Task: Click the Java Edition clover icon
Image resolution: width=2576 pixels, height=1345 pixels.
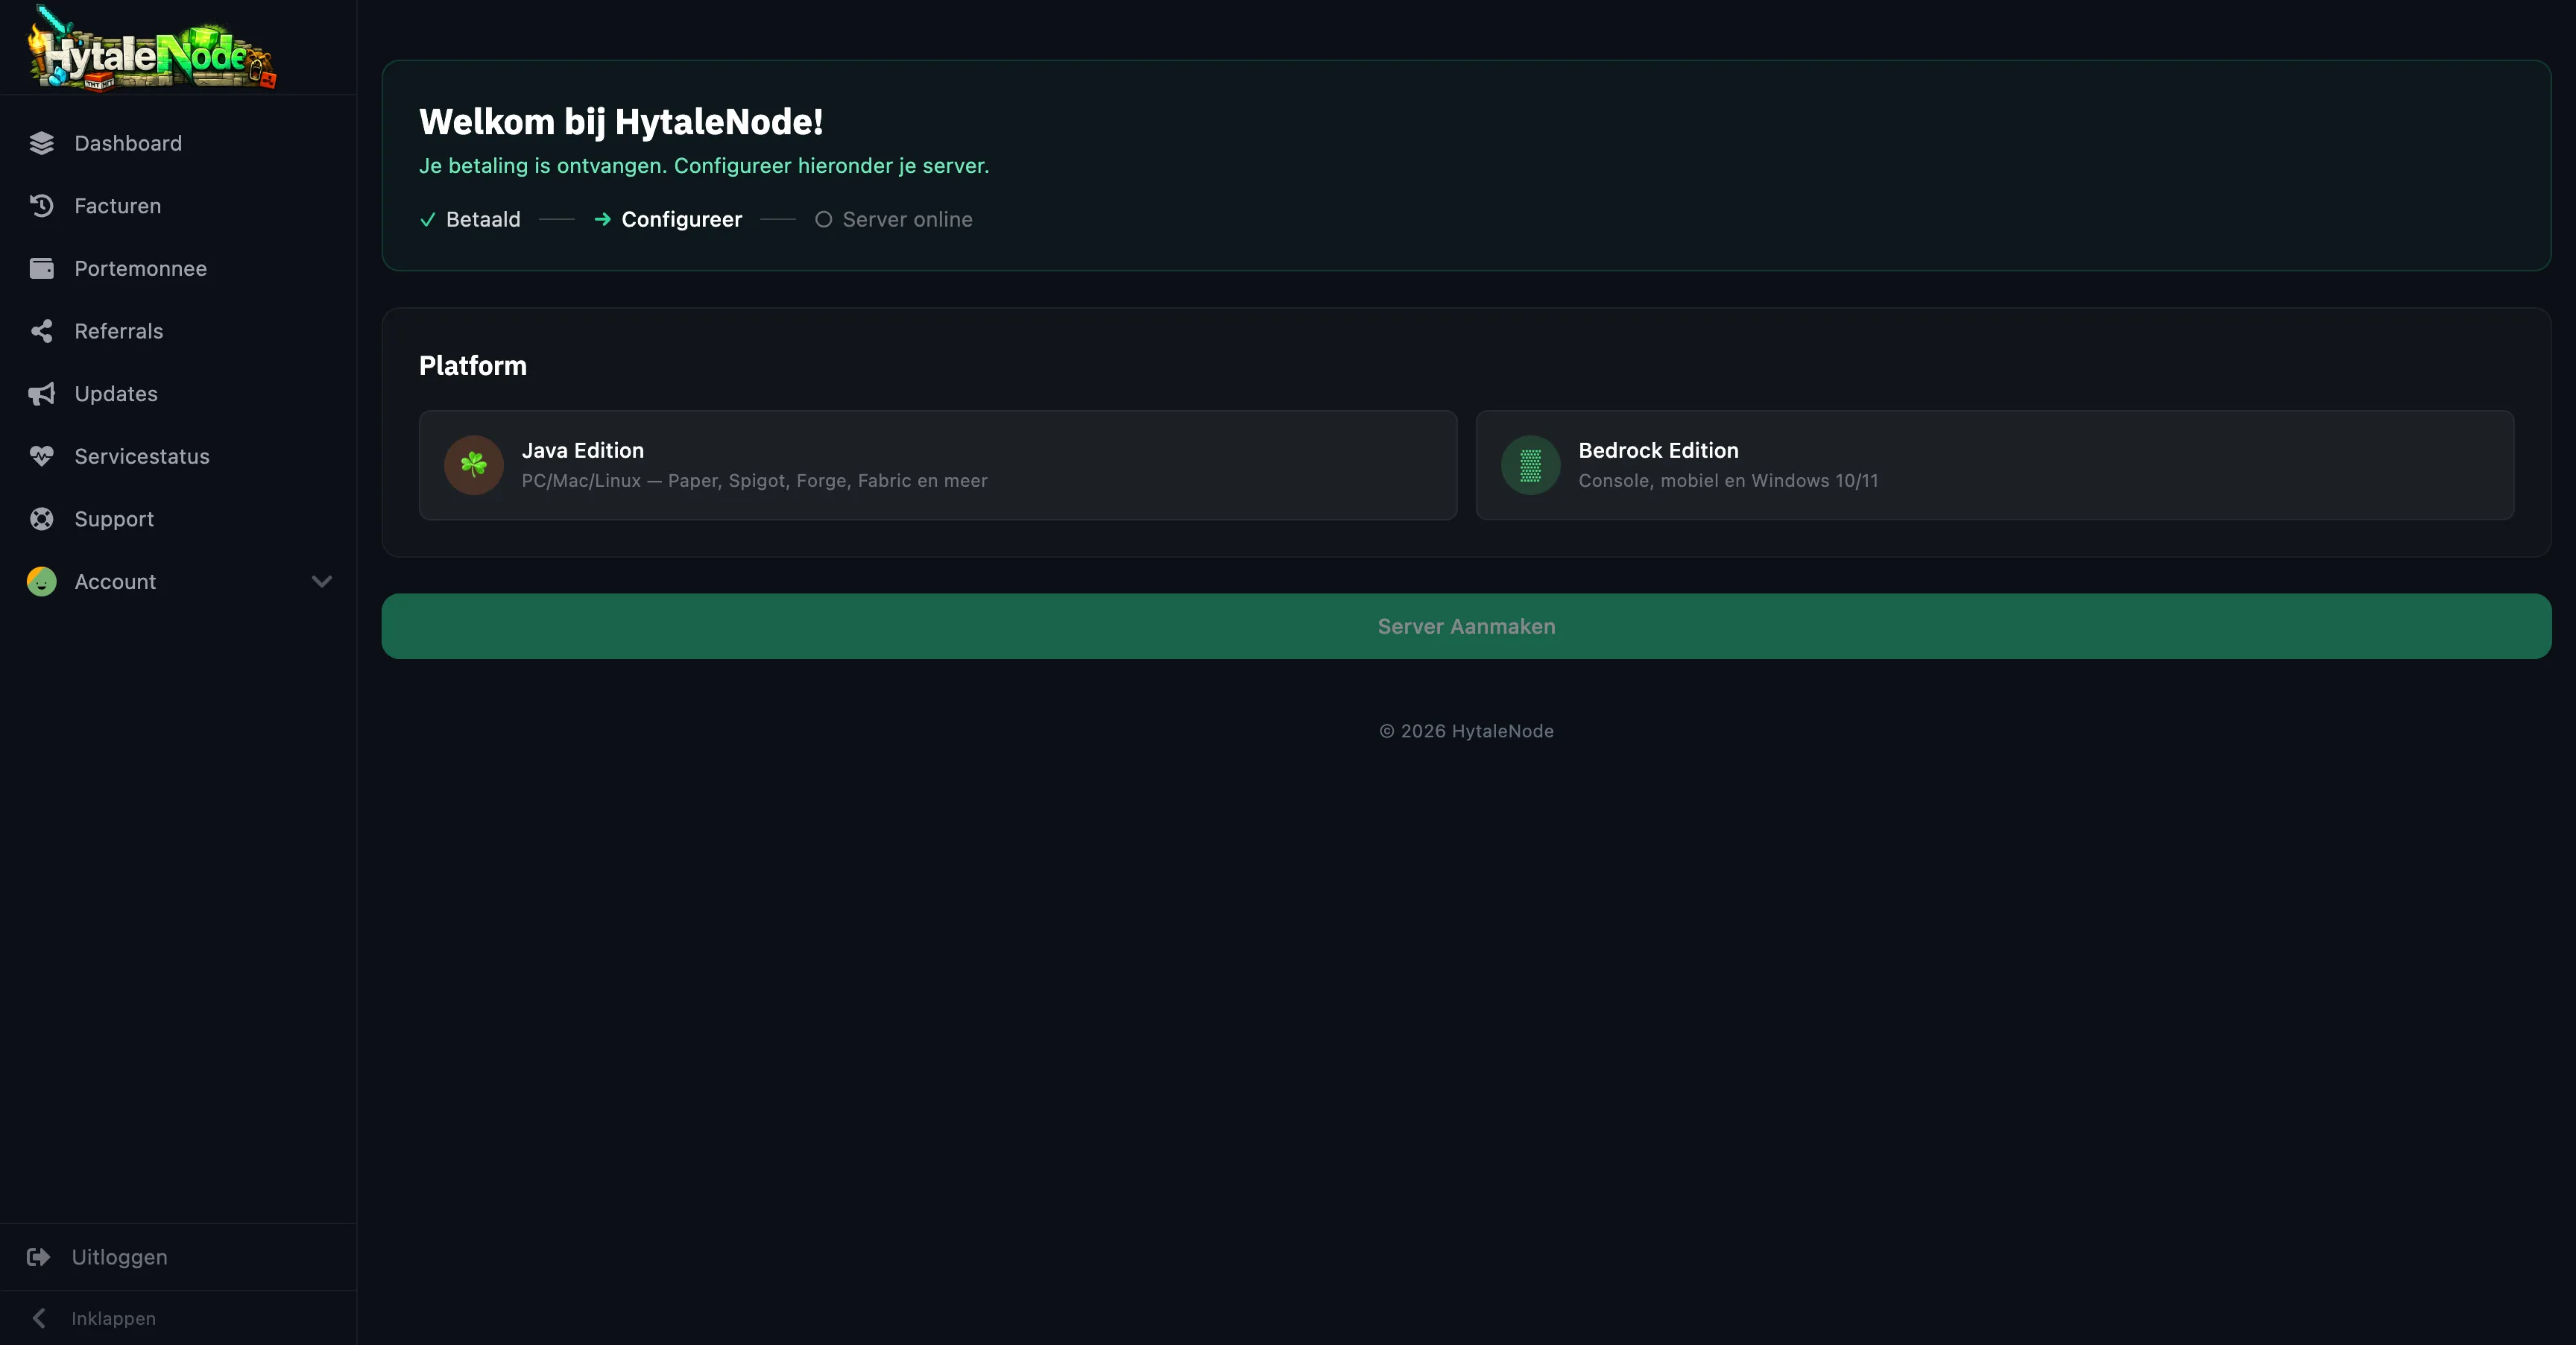Action: click(474, 465)
